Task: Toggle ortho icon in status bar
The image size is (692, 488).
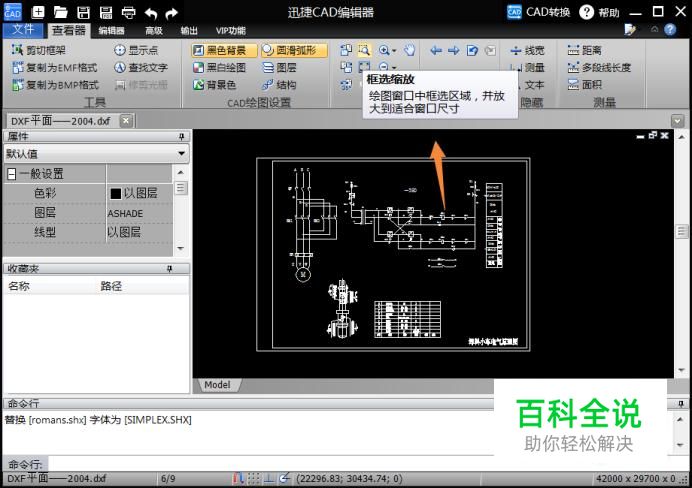Action: pyautogui.click(x=269, y=479)
